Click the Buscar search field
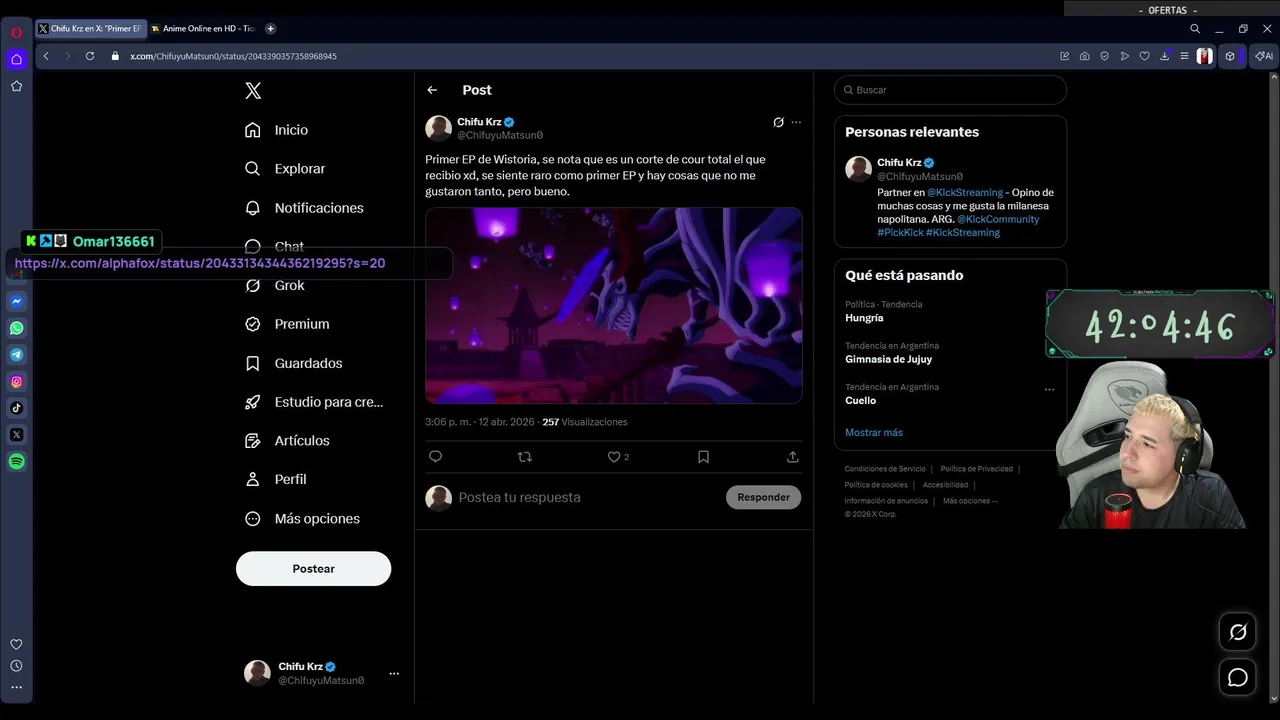This screenshot has width=1280, height=720. 950,90
